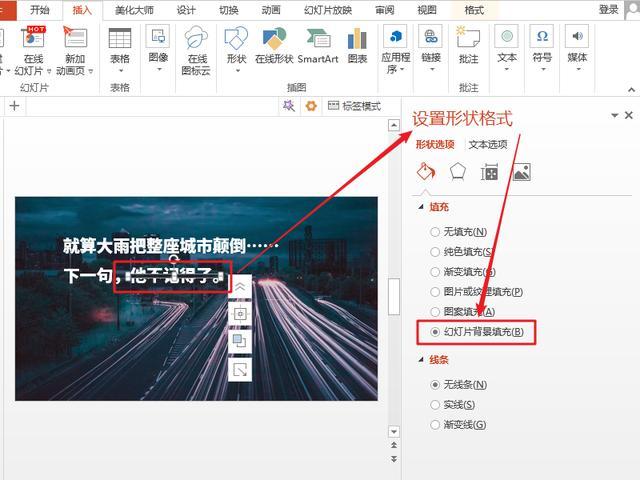The height and width of the screenshot is (480, 640).
Task: Click the text box containing 他不记得了
Action: click(172, 275)
